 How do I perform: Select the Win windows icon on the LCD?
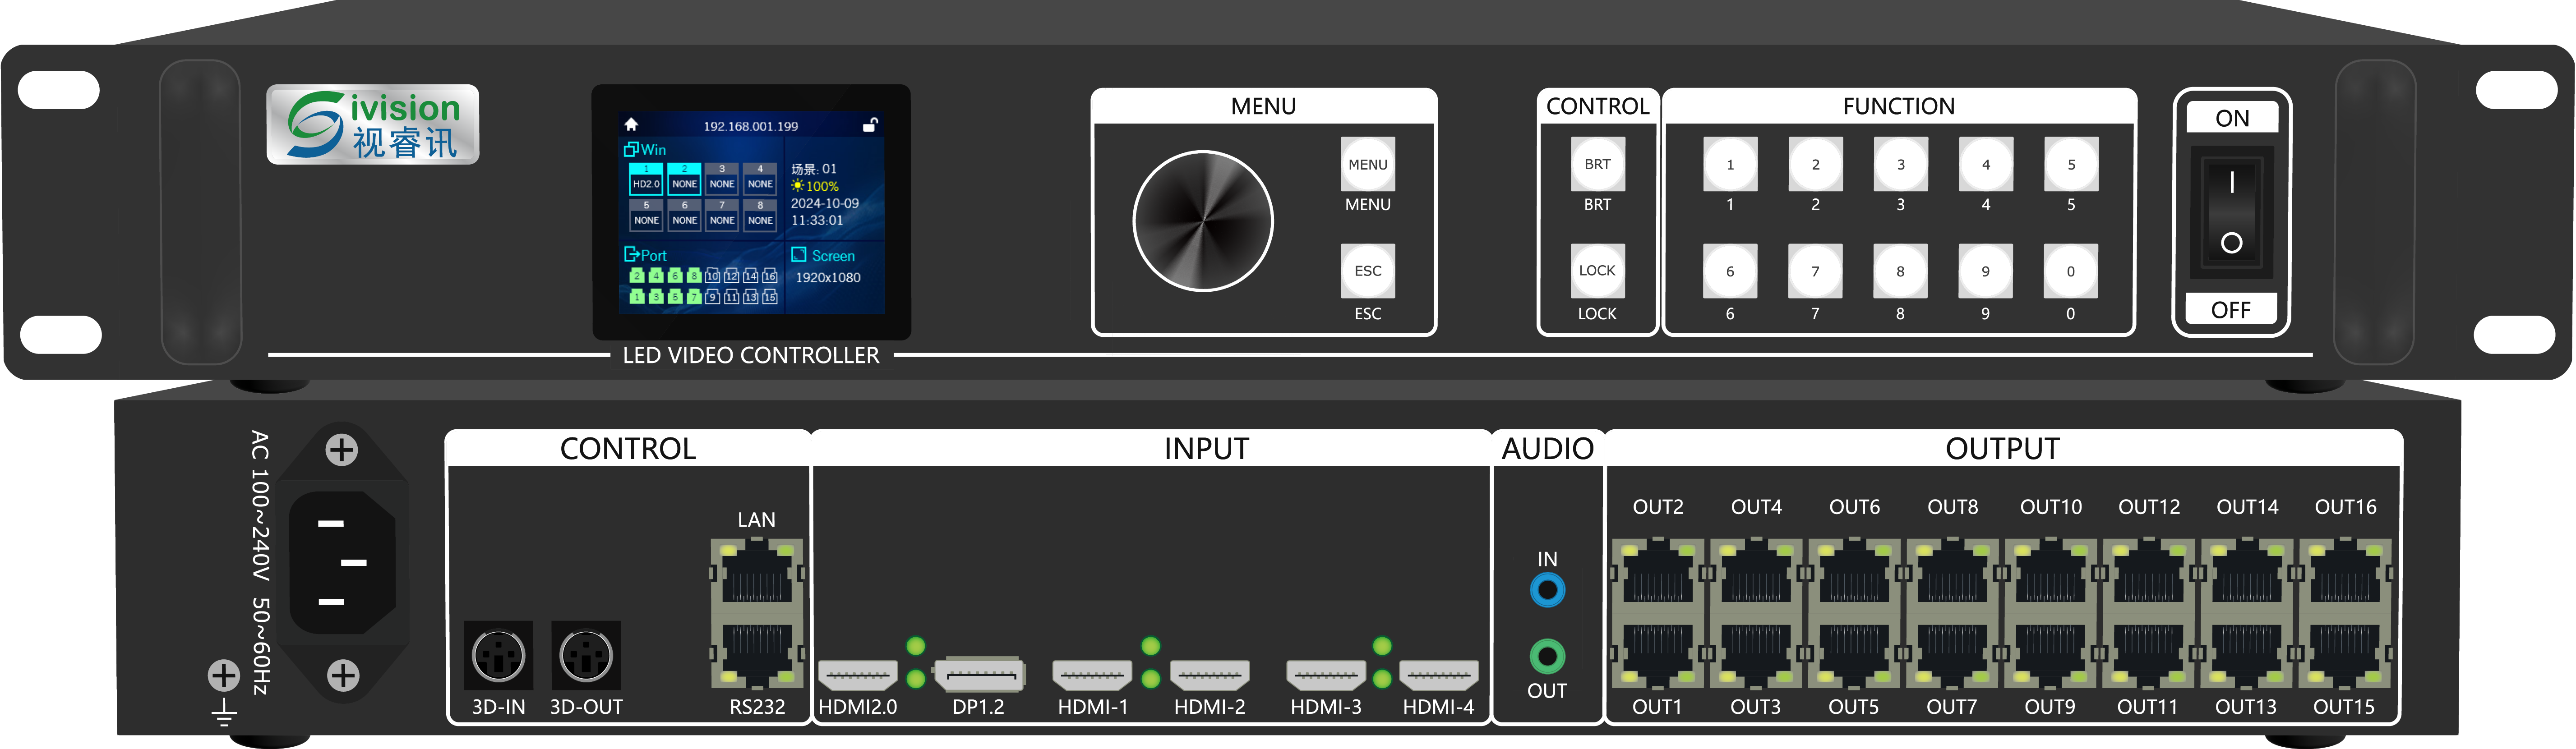coord(631,149)
